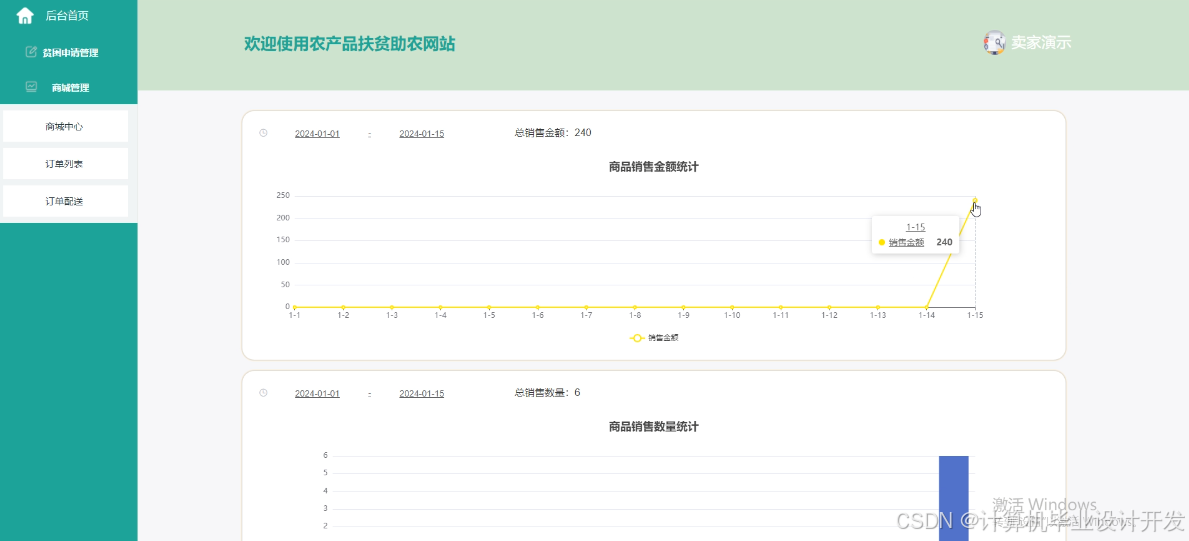Viewport: 1189px width, 541px height.
Task: Toggle the 销售金额 legend item
Action: [654, 338]
